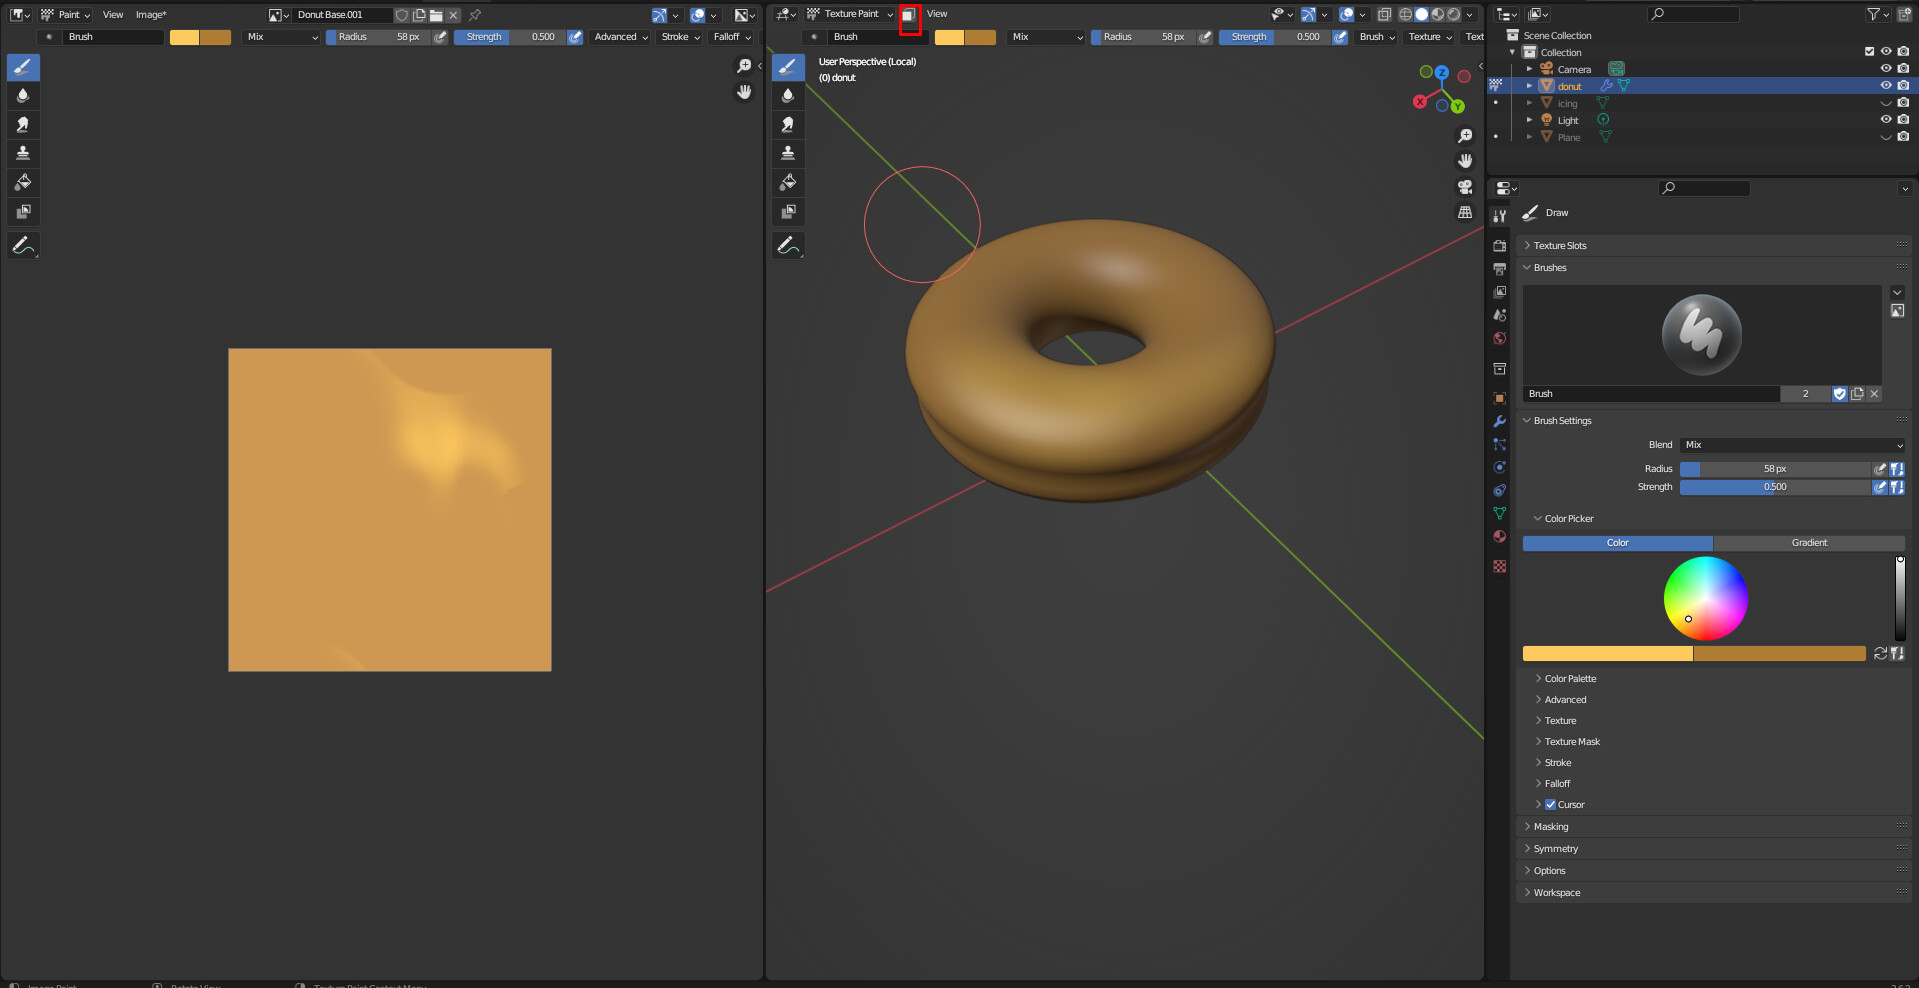Select the Fill tool
Screen dimensions: 1919x988
[x=23, y=182]
